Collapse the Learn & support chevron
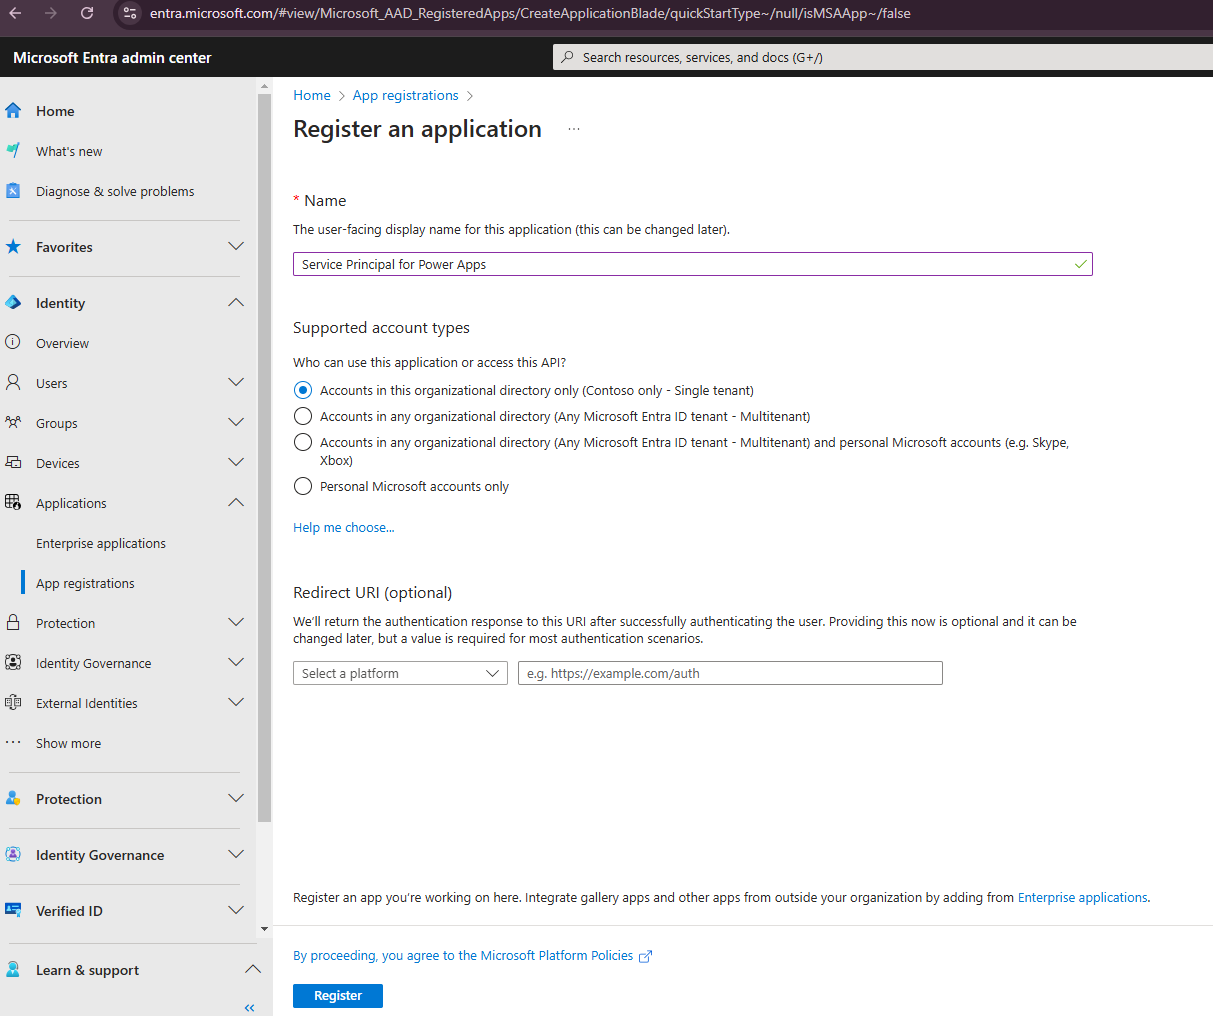The width and height of the screenshot is (1213, 1016). click(x=253, y=969)
